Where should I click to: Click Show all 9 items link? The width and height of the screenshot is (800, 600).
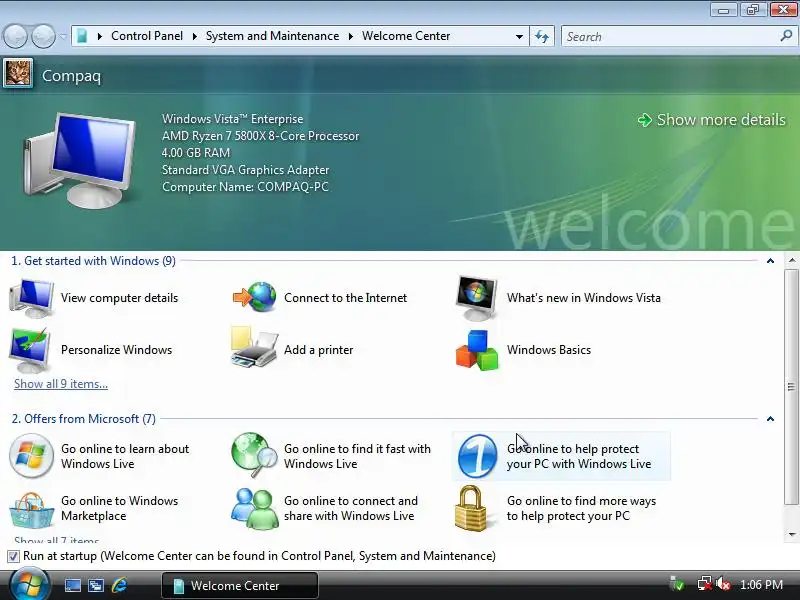pyautogui.click(x=61, y=384)
